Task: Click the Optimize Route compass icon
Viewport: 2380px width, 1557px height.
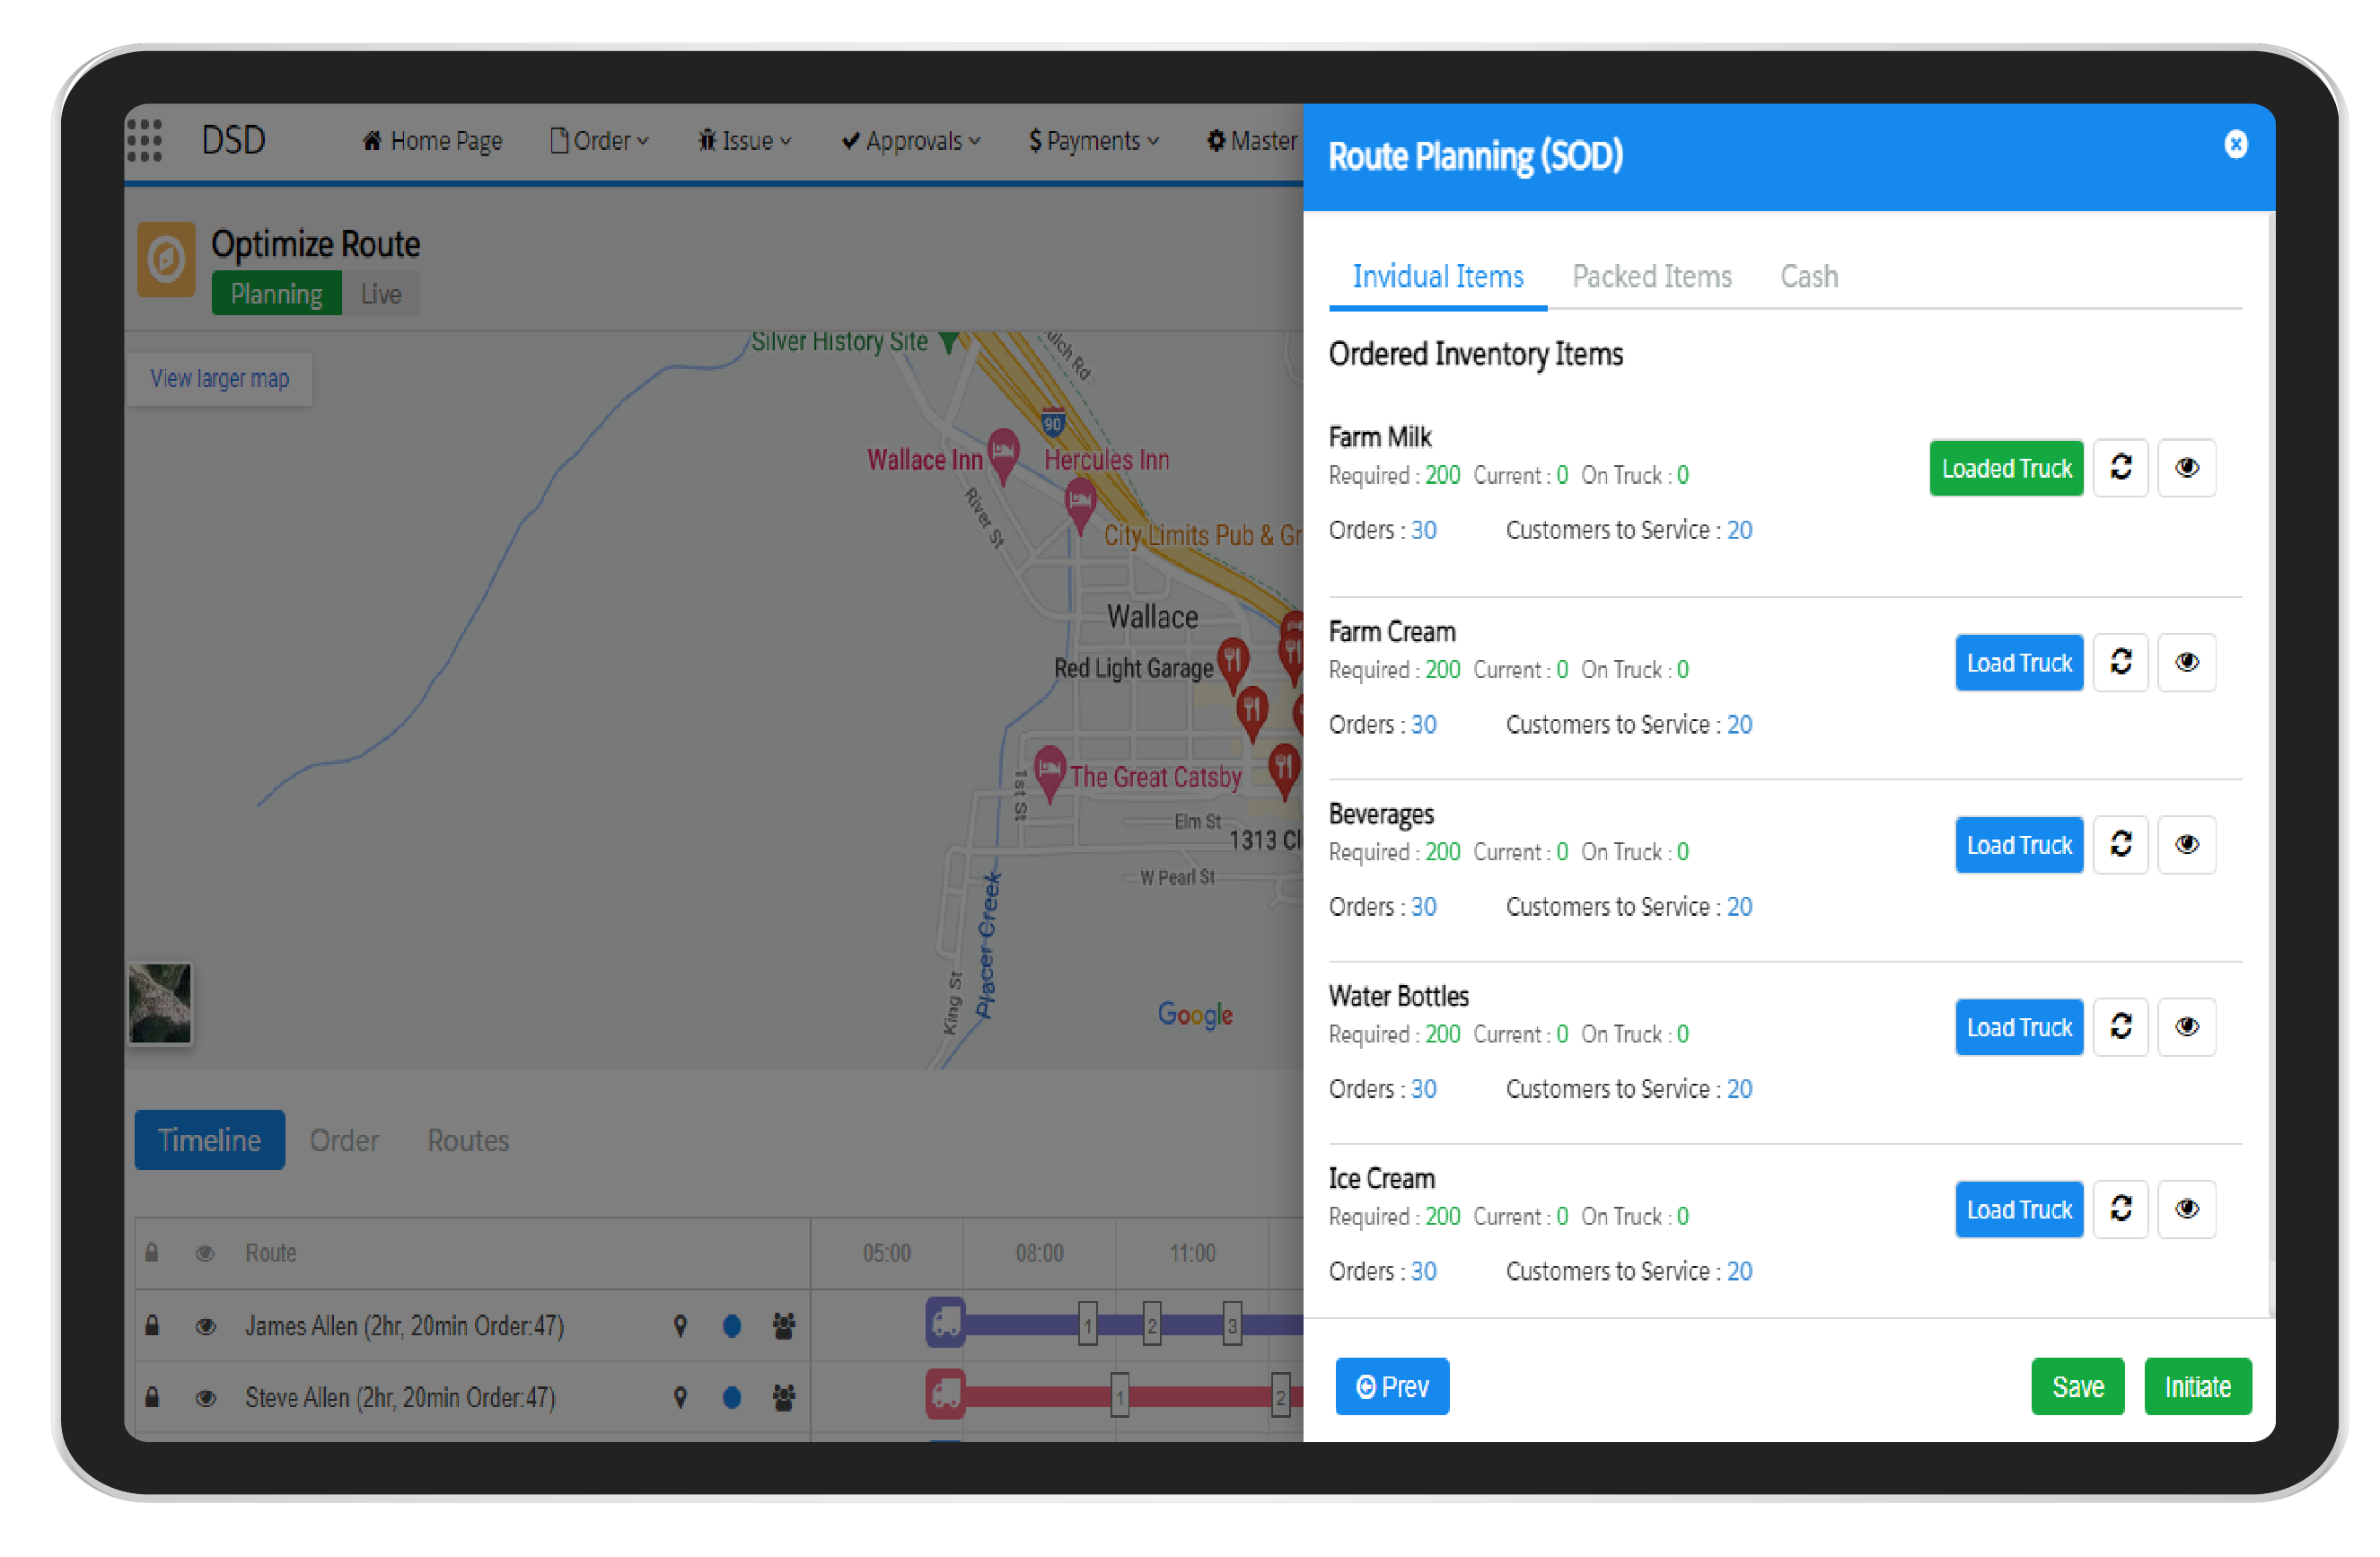Action: point(166,259)
